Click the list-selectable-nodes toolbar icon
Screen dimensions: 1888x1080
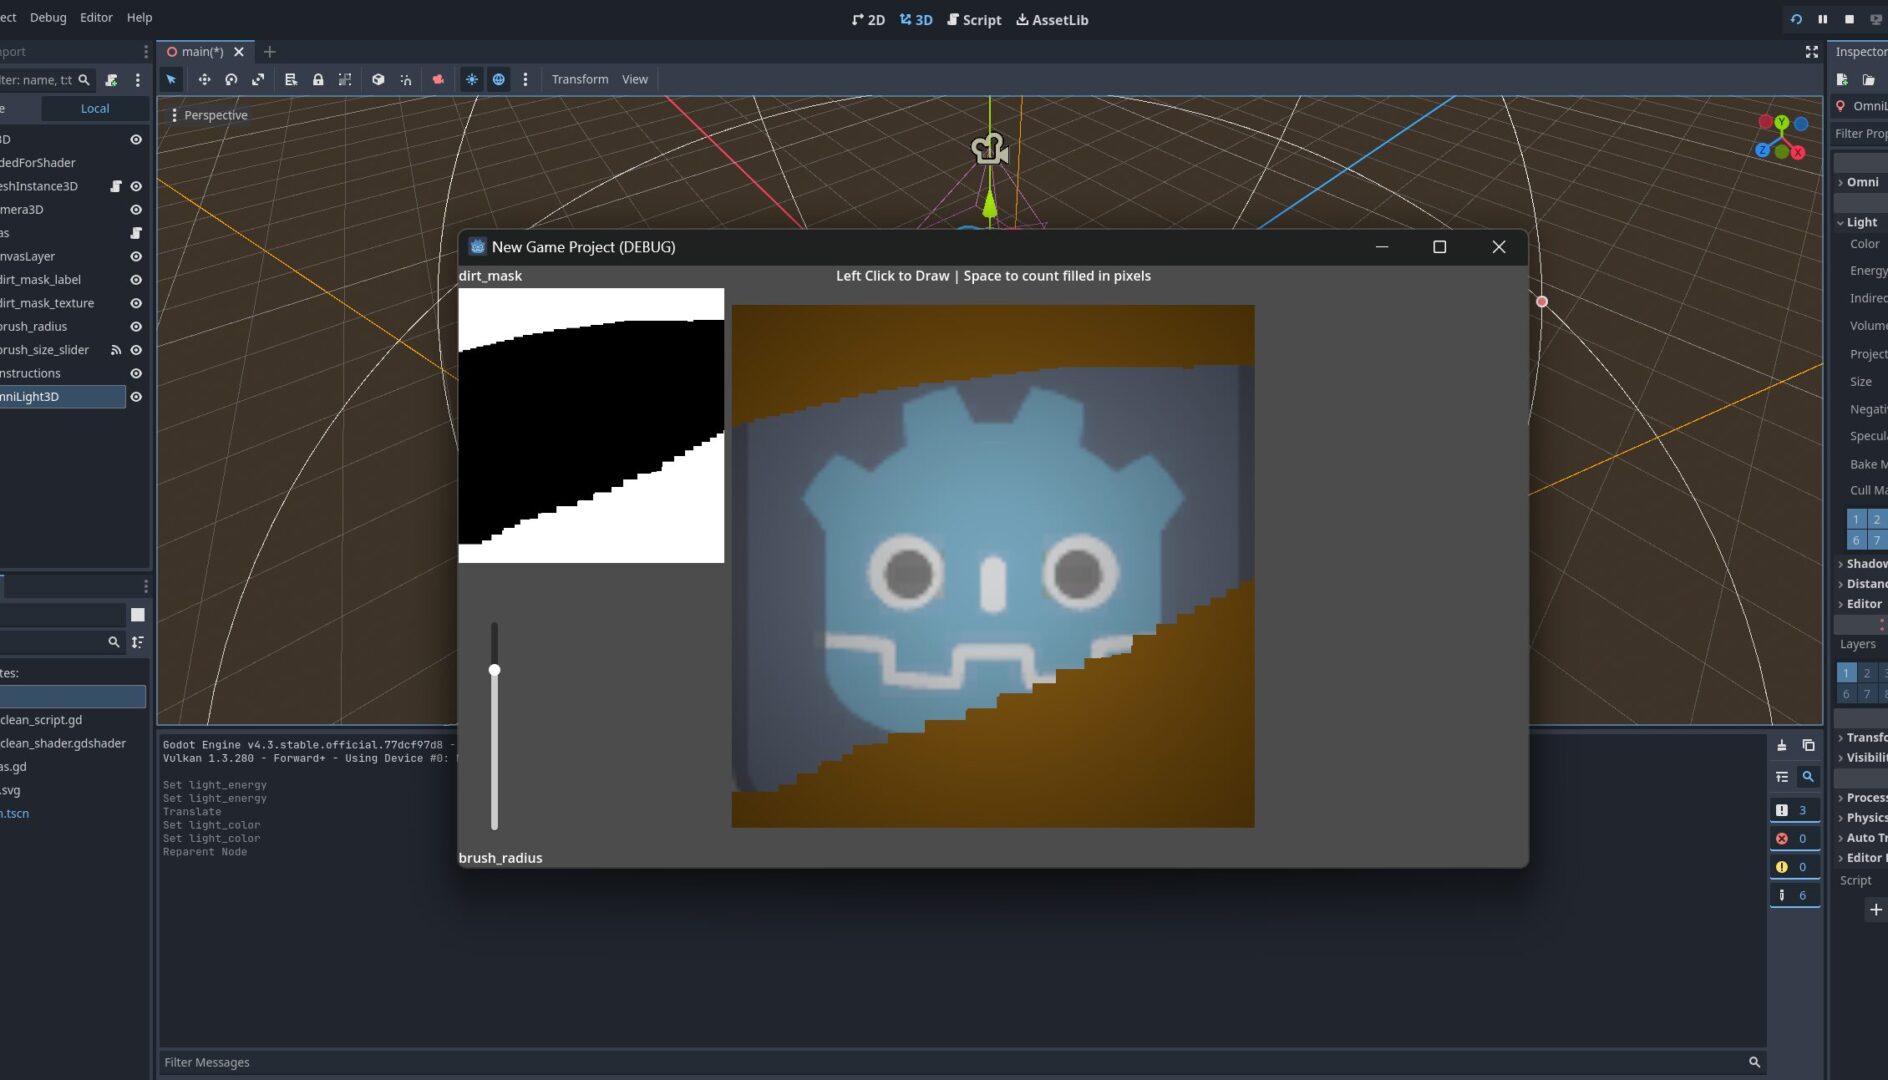tap(291, 79)
